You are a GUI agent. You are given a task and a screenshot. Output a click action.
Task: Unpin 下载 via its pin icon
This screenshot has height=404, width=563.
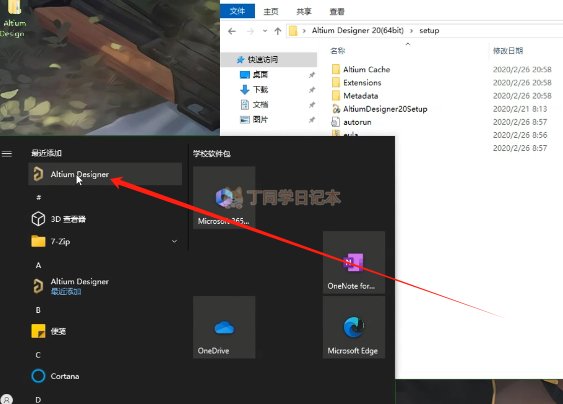pyautogui.click(x=312, y=90)
